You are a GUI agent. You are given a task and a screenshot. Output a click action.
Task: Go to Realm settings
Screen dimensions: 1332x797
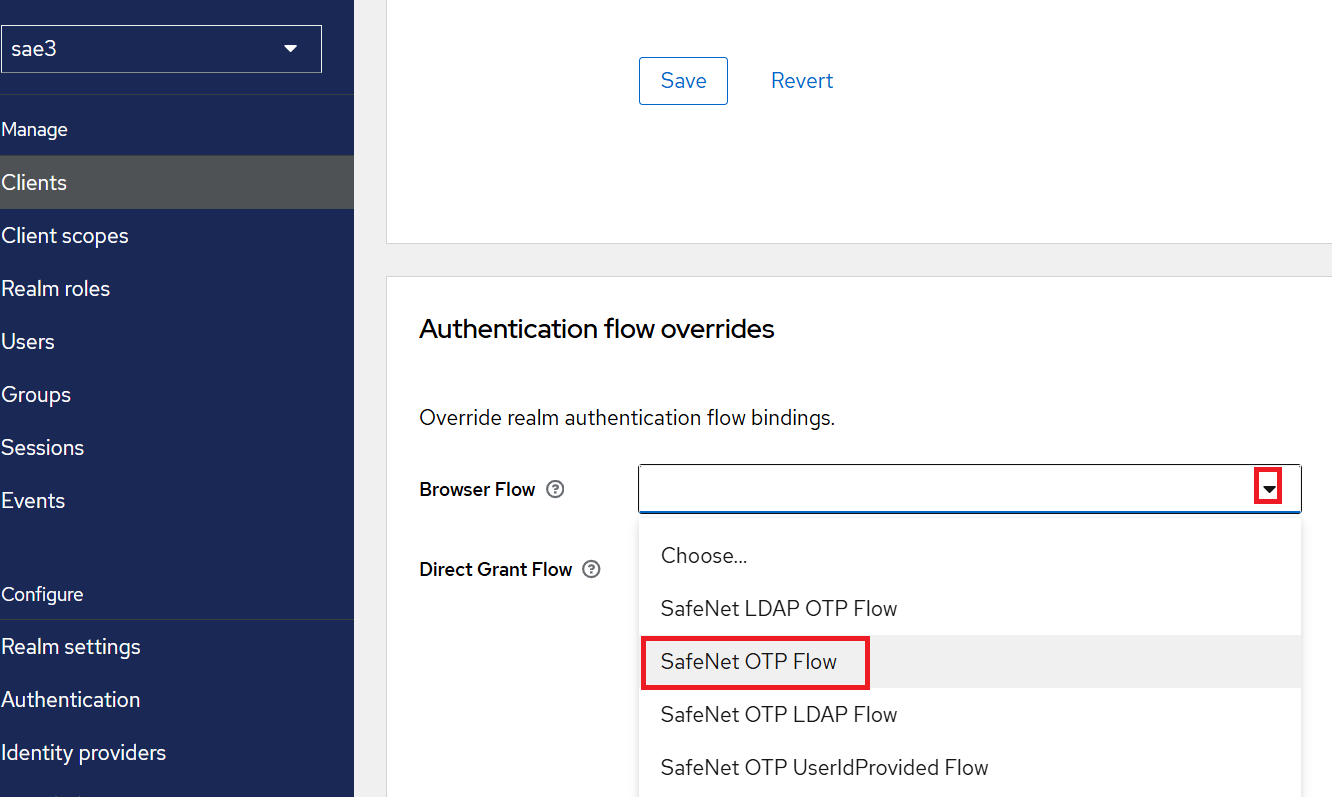(x=71, y=647)
